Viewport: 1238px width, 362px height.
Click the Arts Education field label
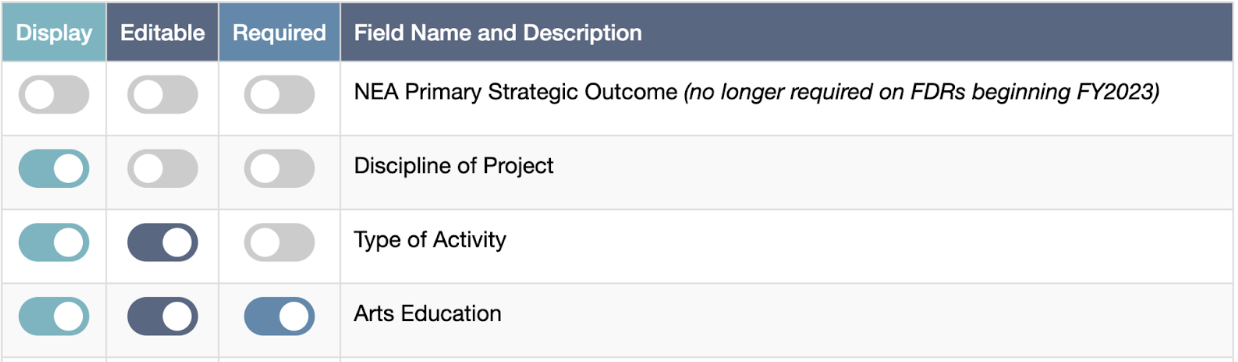(428, 314)
